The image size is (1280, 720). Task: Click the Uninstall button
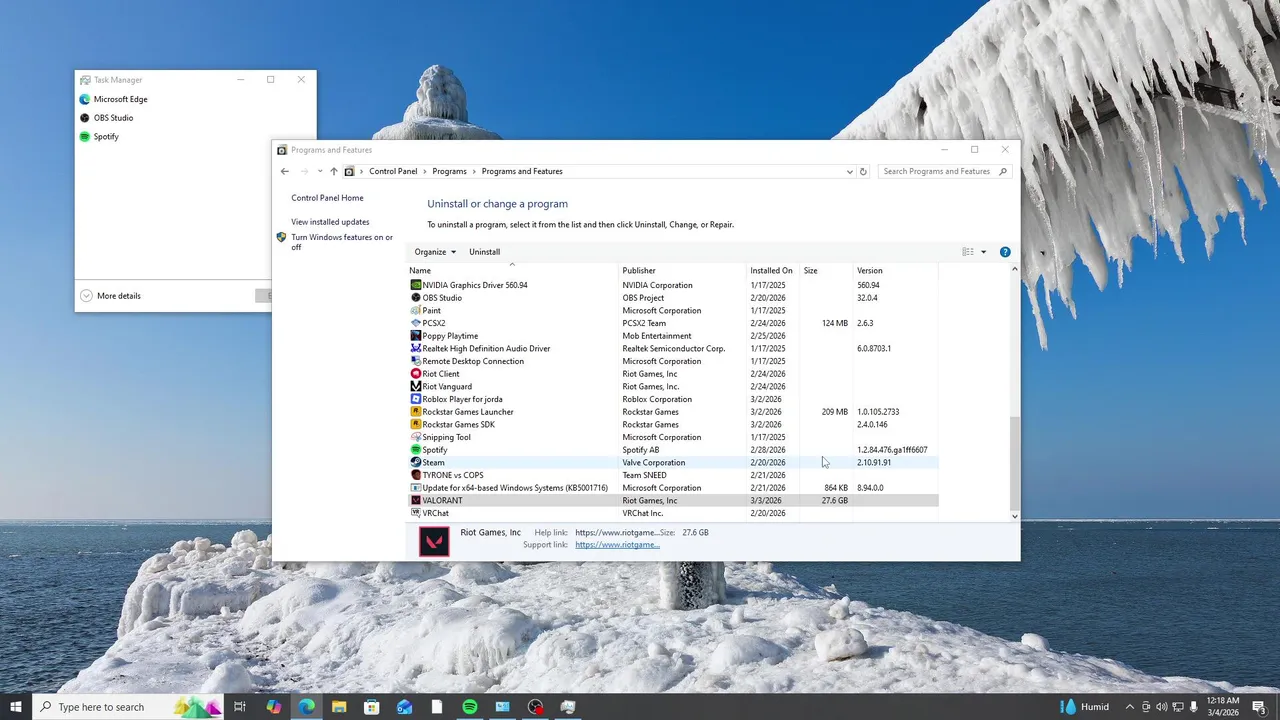(484, 252)
